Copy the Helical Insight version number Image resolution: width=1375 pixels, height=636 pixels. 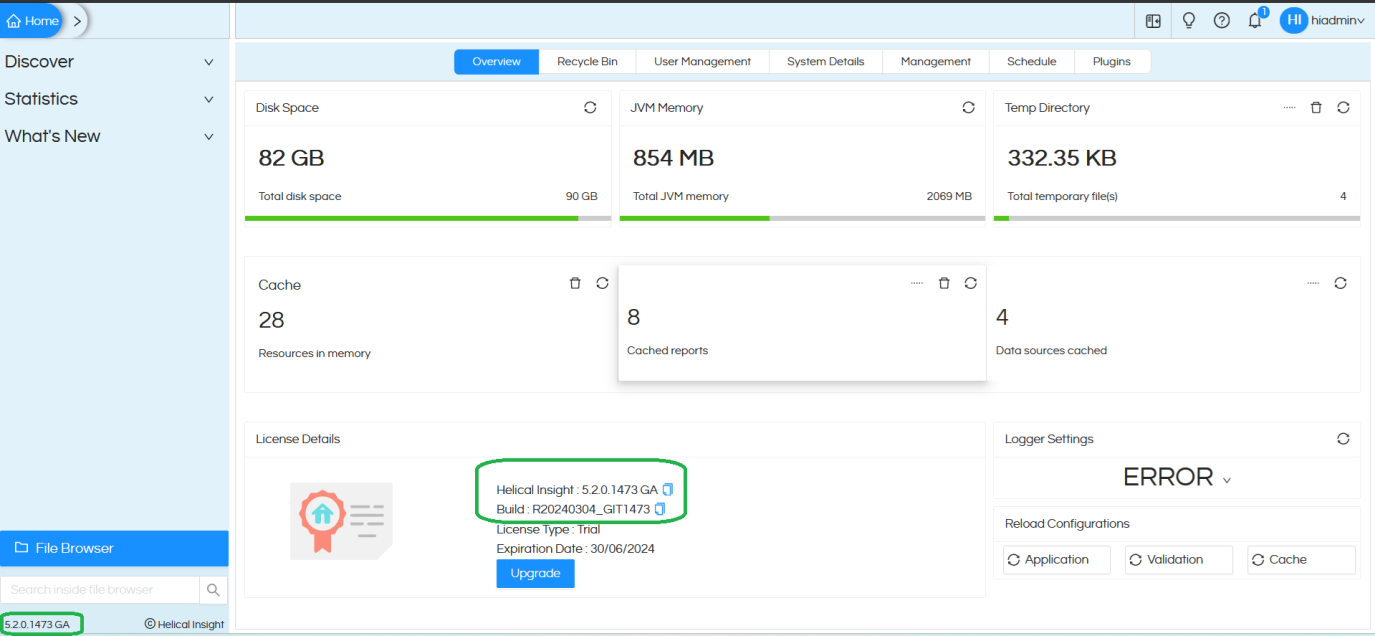(x=668, y=490)
